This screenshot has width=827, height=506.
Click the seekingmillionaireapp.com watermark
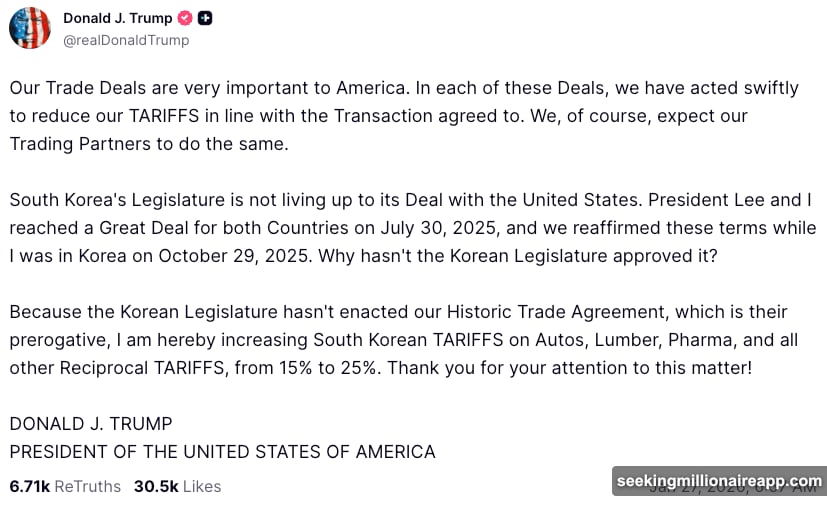(719, 481)
